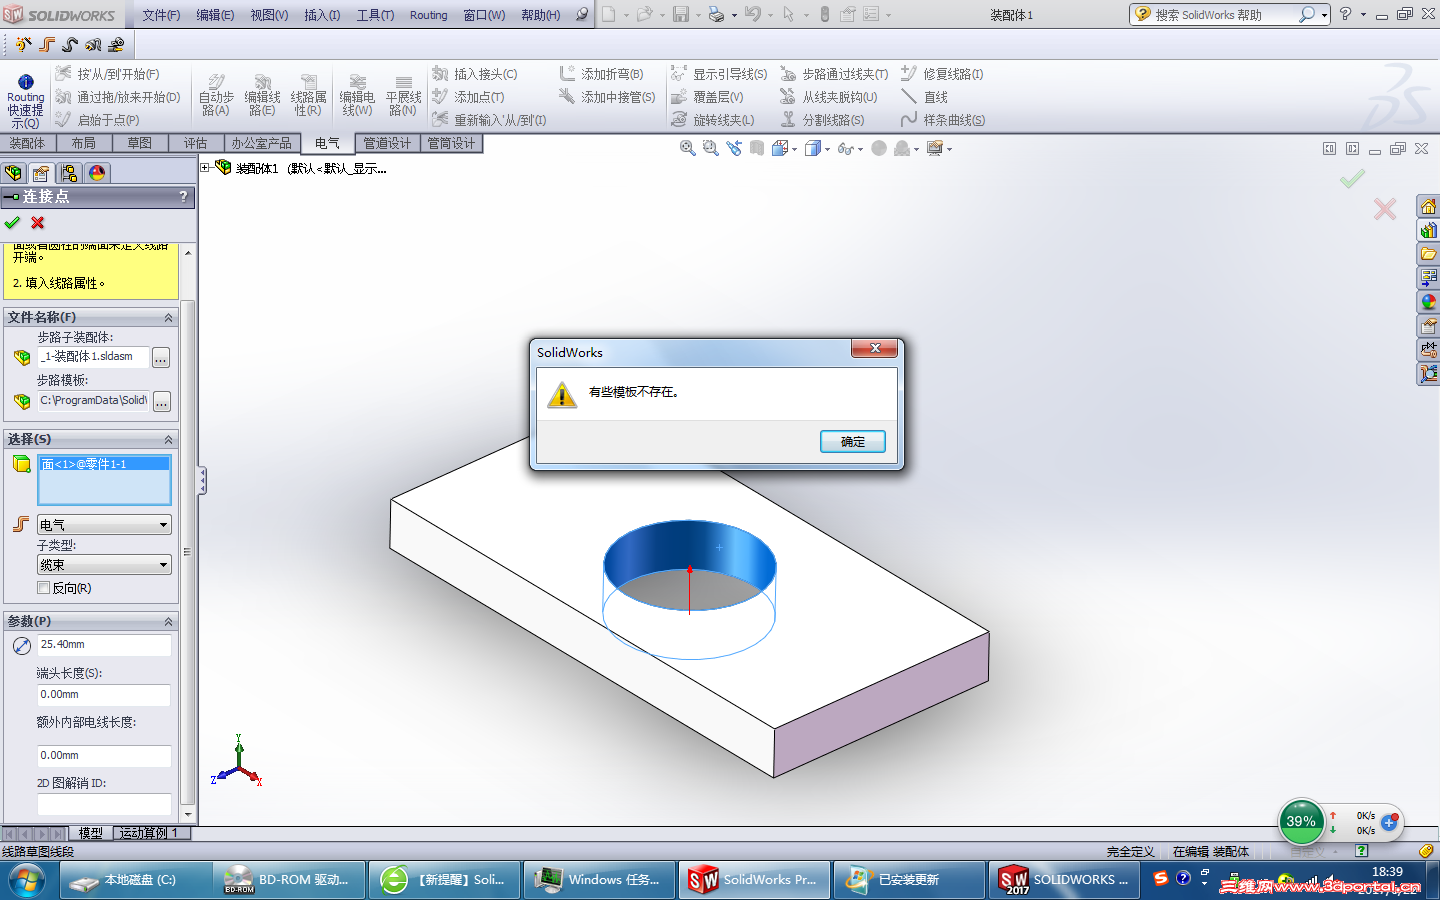Accept connection point with green checkmark
1440x900 pixels.
(12, 223)
